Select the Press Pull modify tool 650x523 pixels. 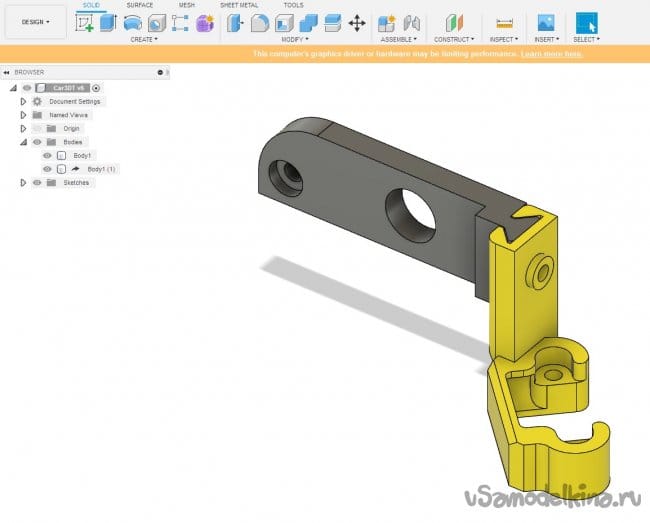[236, 22]
